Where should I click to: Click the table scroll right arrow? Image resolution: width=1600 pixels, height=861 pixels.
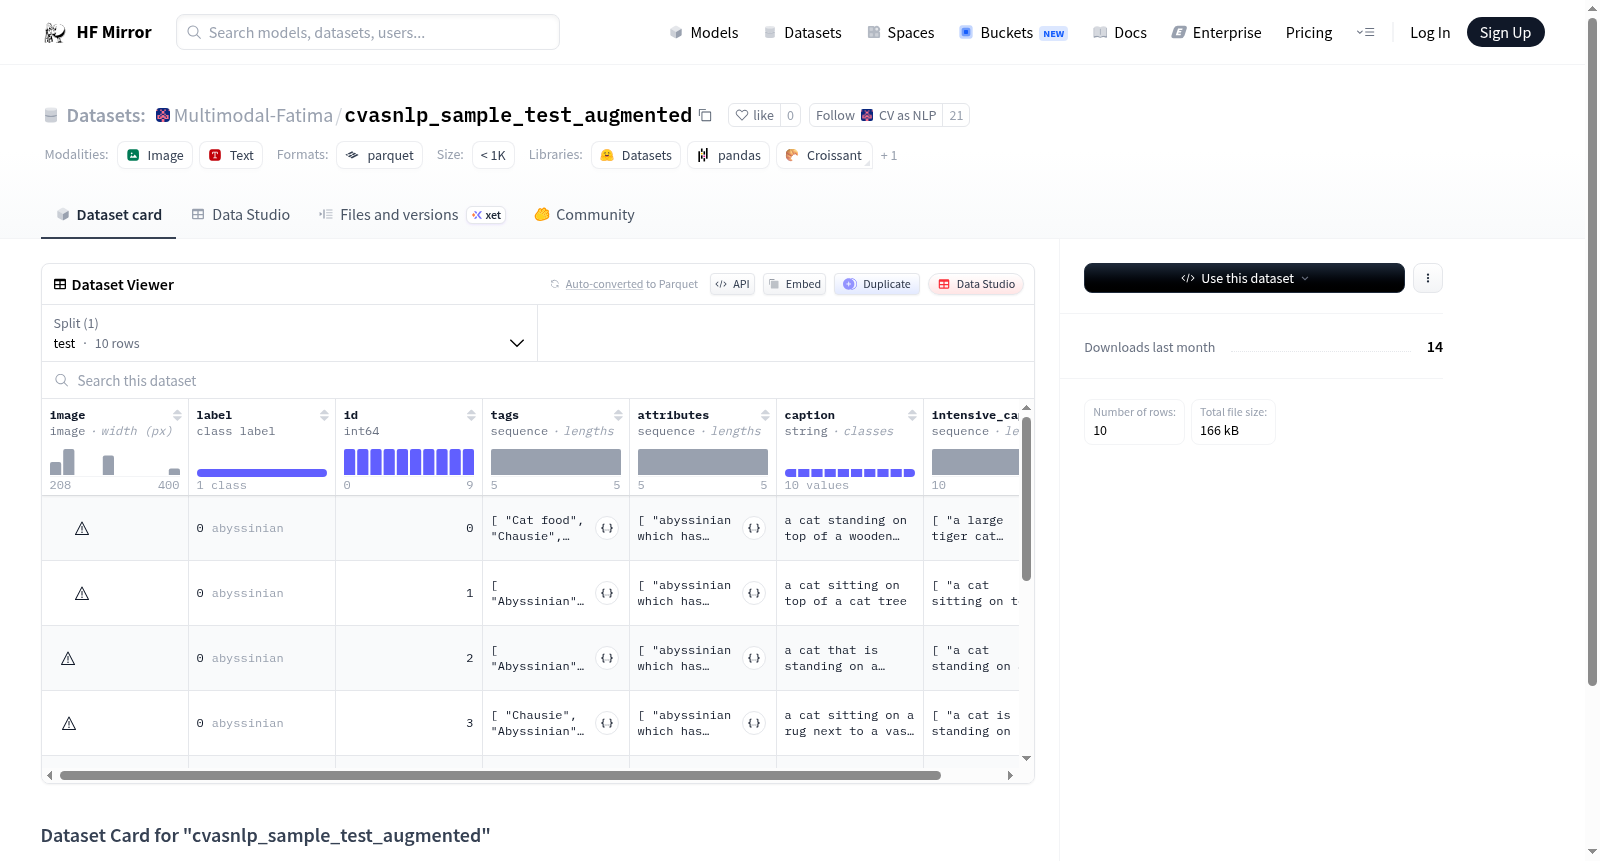[1010, 775]
